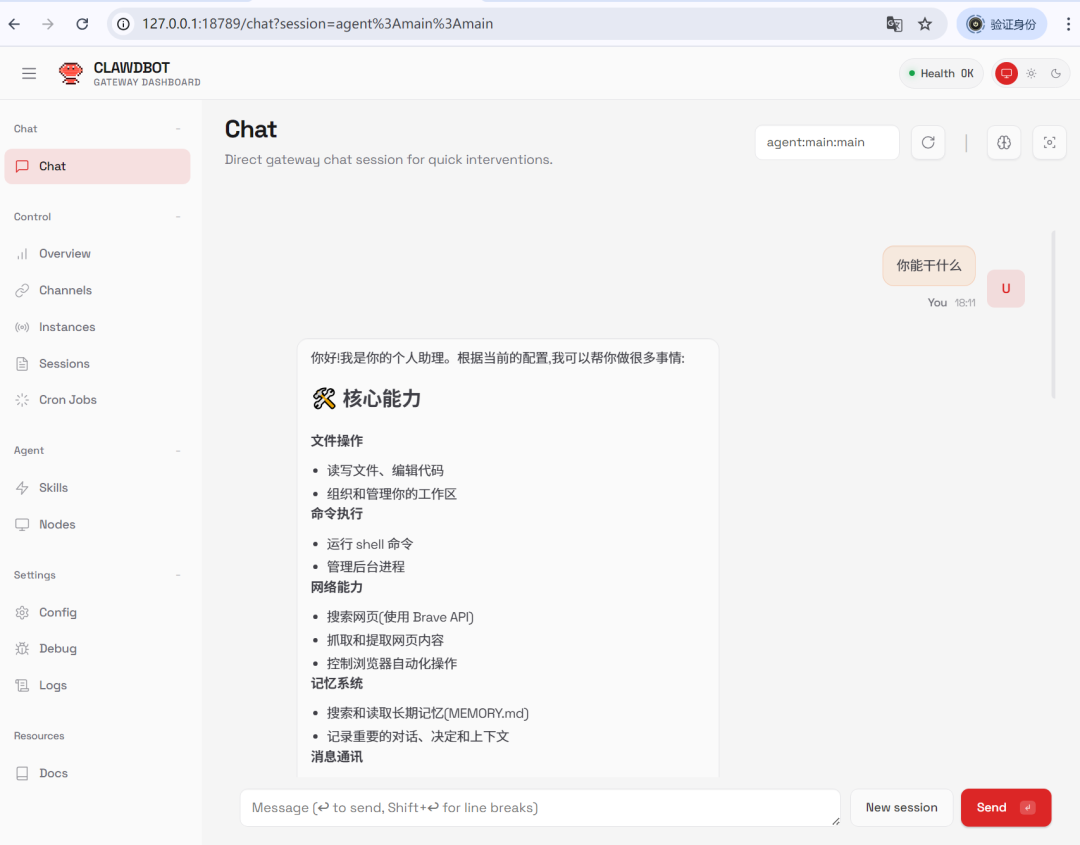
Task: Click the New session button
Action: (x=901, y=807)
